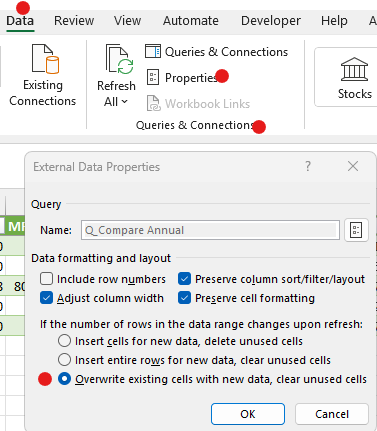The height and width of the screenshot is (431, 377).
Task: Uncheck Preserve column sort/filter/layout
Action: pyautogui.click(x=184, y=279)
